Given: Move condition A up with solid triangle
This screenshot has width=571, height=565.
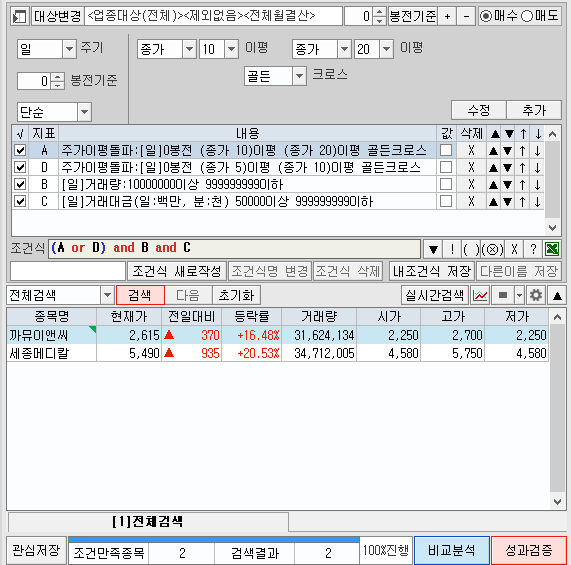Looking at the screenshot, I should coord(493,150).
